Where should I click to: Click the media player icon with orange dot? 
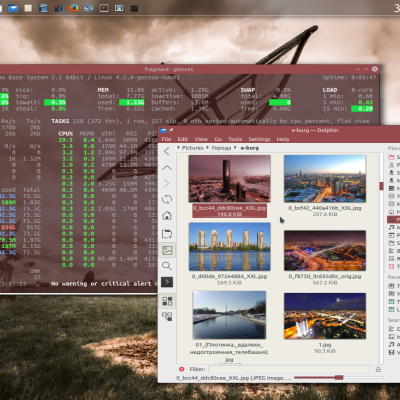[x=104, y=8]
